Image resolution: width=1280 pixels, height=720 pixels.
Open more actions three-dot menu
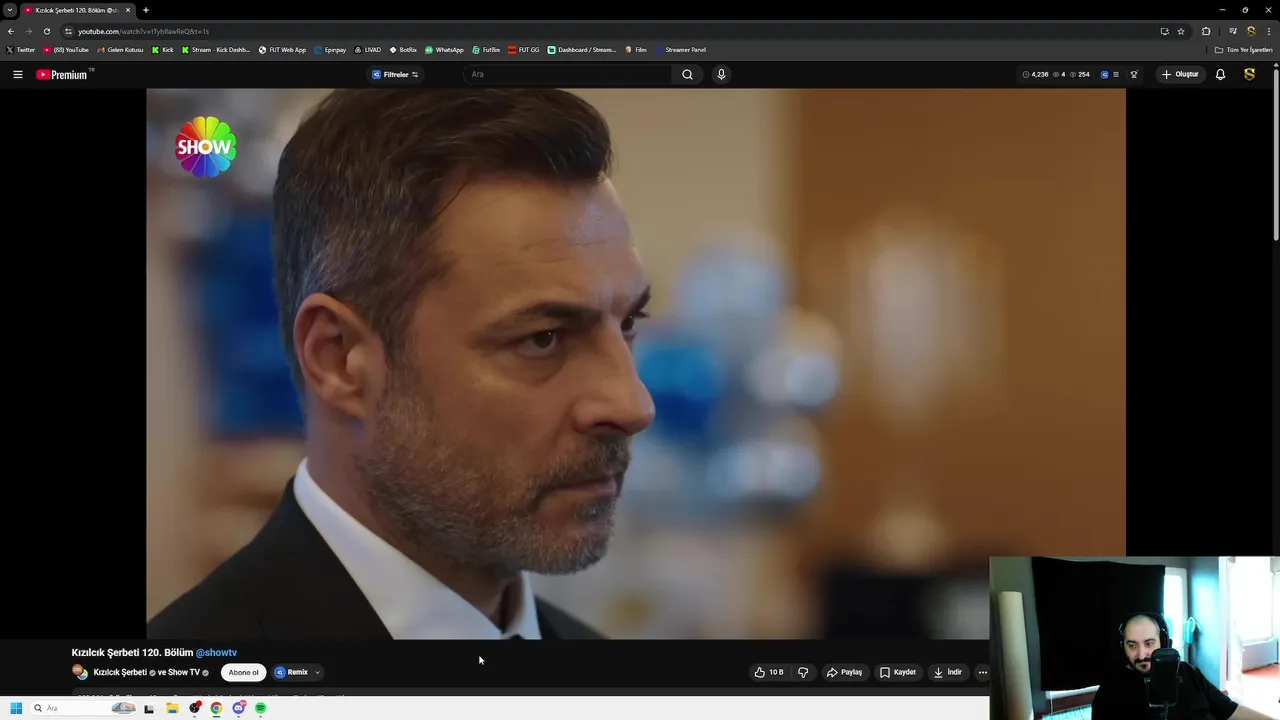click(982, 672)
